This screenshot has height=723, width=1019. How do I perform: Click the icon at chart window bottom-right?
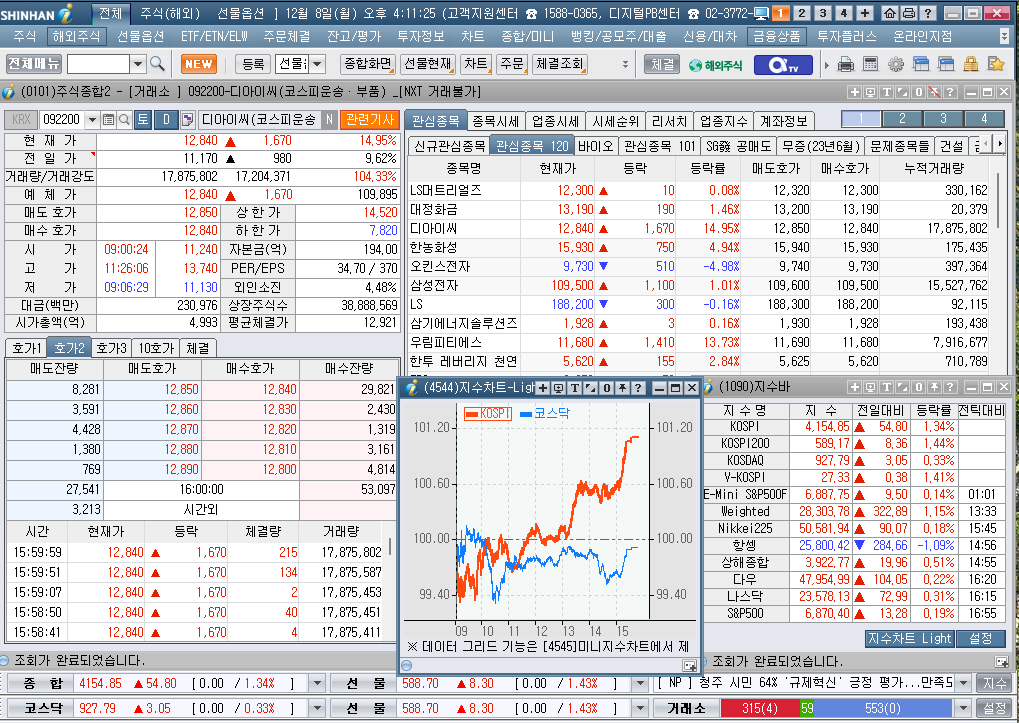690,665
